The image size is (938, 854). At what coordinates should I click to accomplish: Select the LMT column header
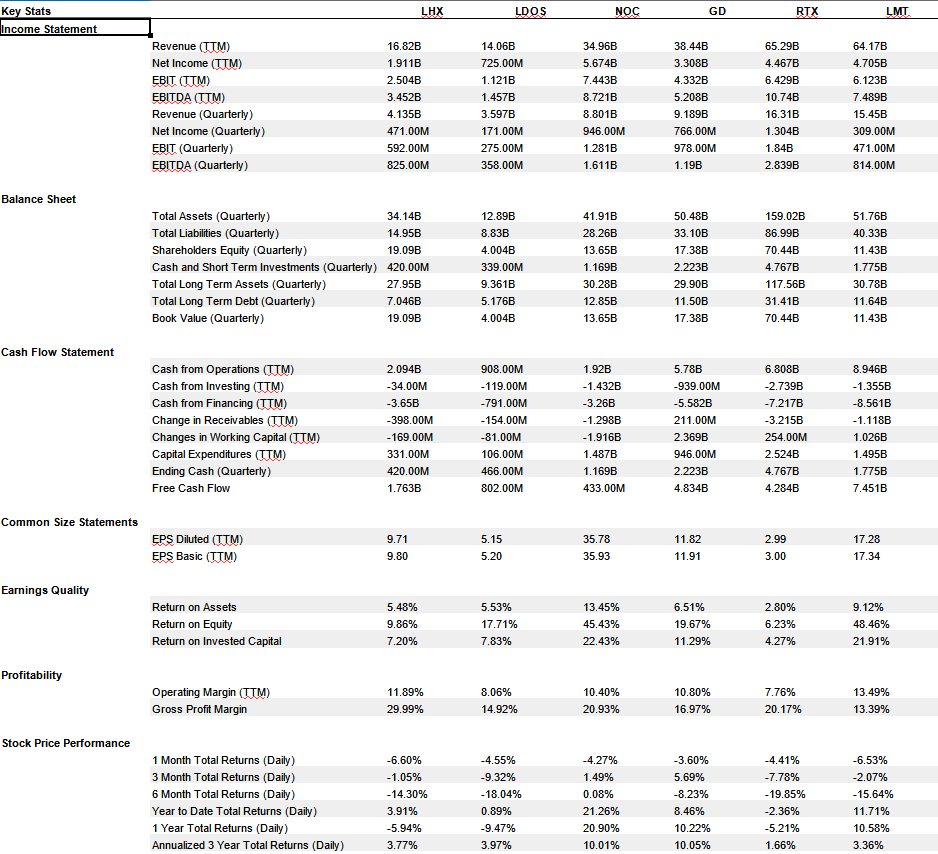pyautogui.click(x=897, y=11)
